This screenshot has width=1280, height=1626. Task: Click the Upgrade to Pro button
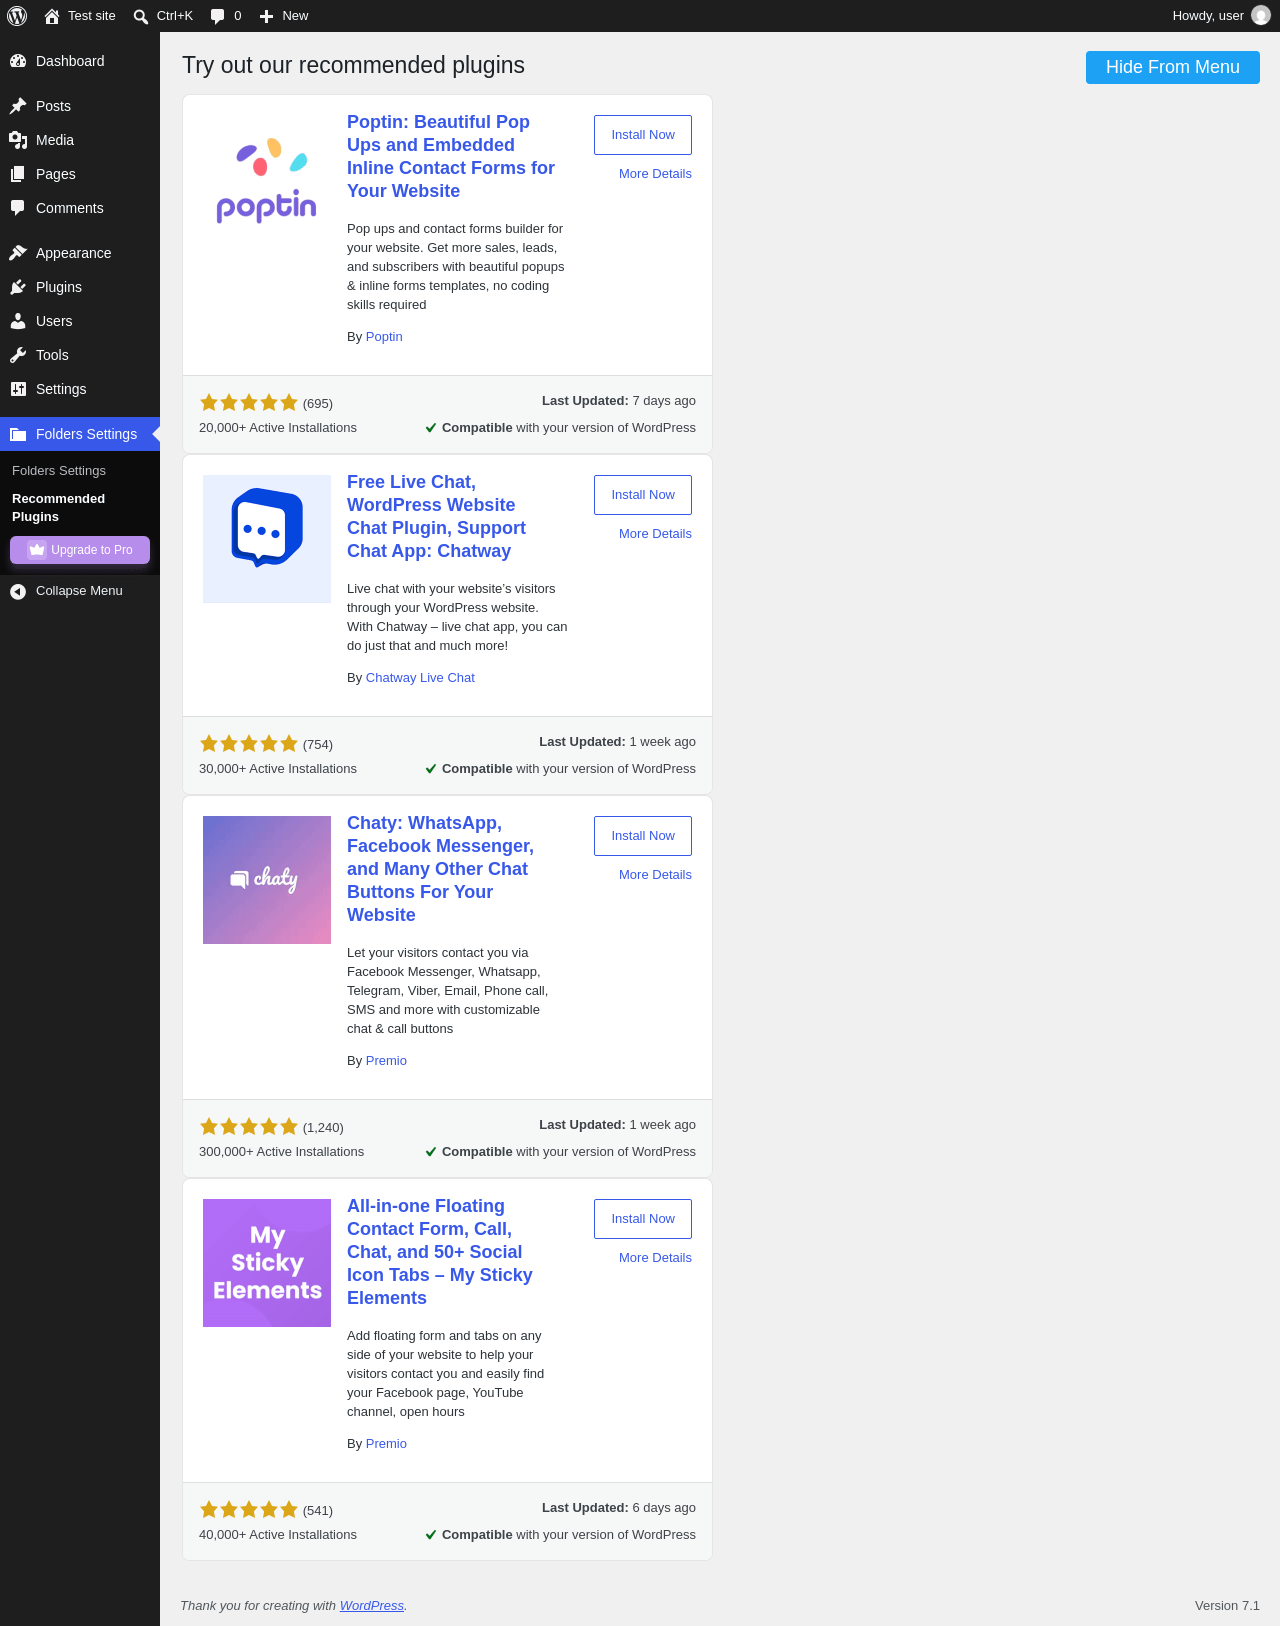tap(80, 550)
